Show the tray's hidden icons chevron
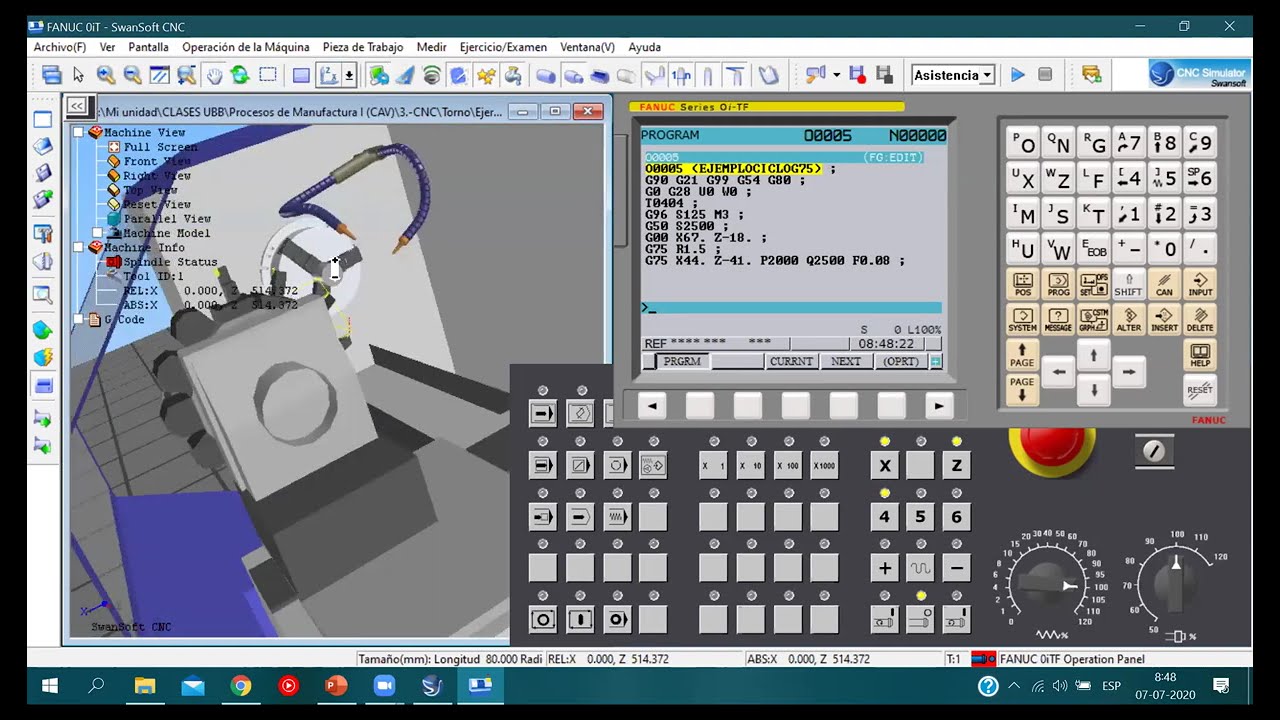Screen dimensions: 1280x720 click(1014, 686)
